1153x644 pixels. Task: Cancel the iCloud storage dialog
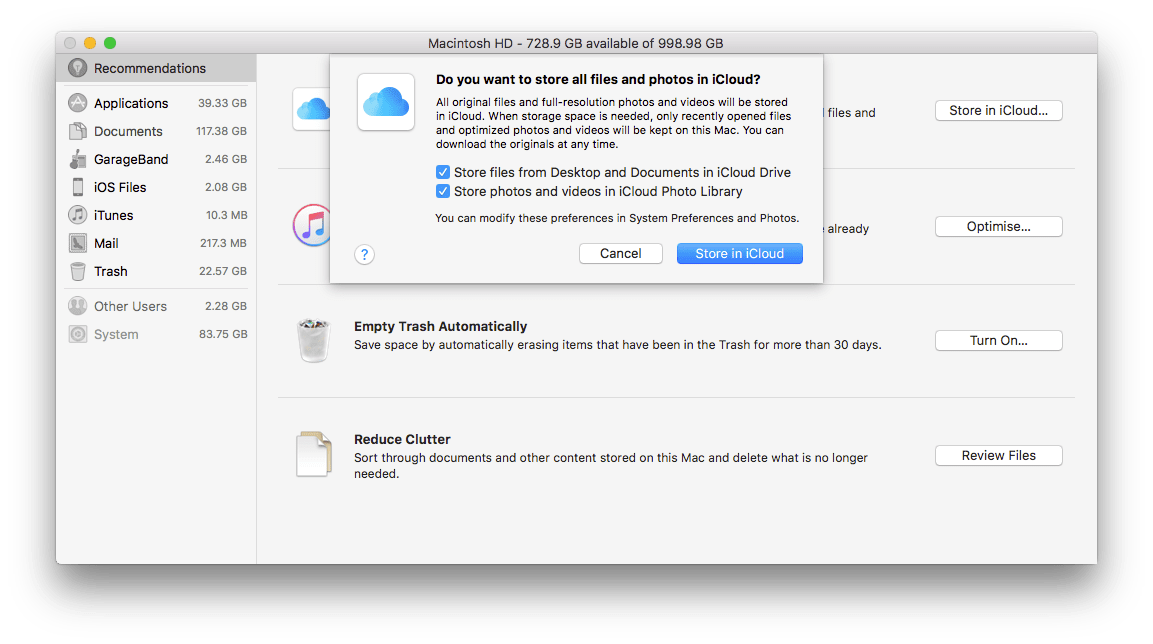(x=621, y=254)
